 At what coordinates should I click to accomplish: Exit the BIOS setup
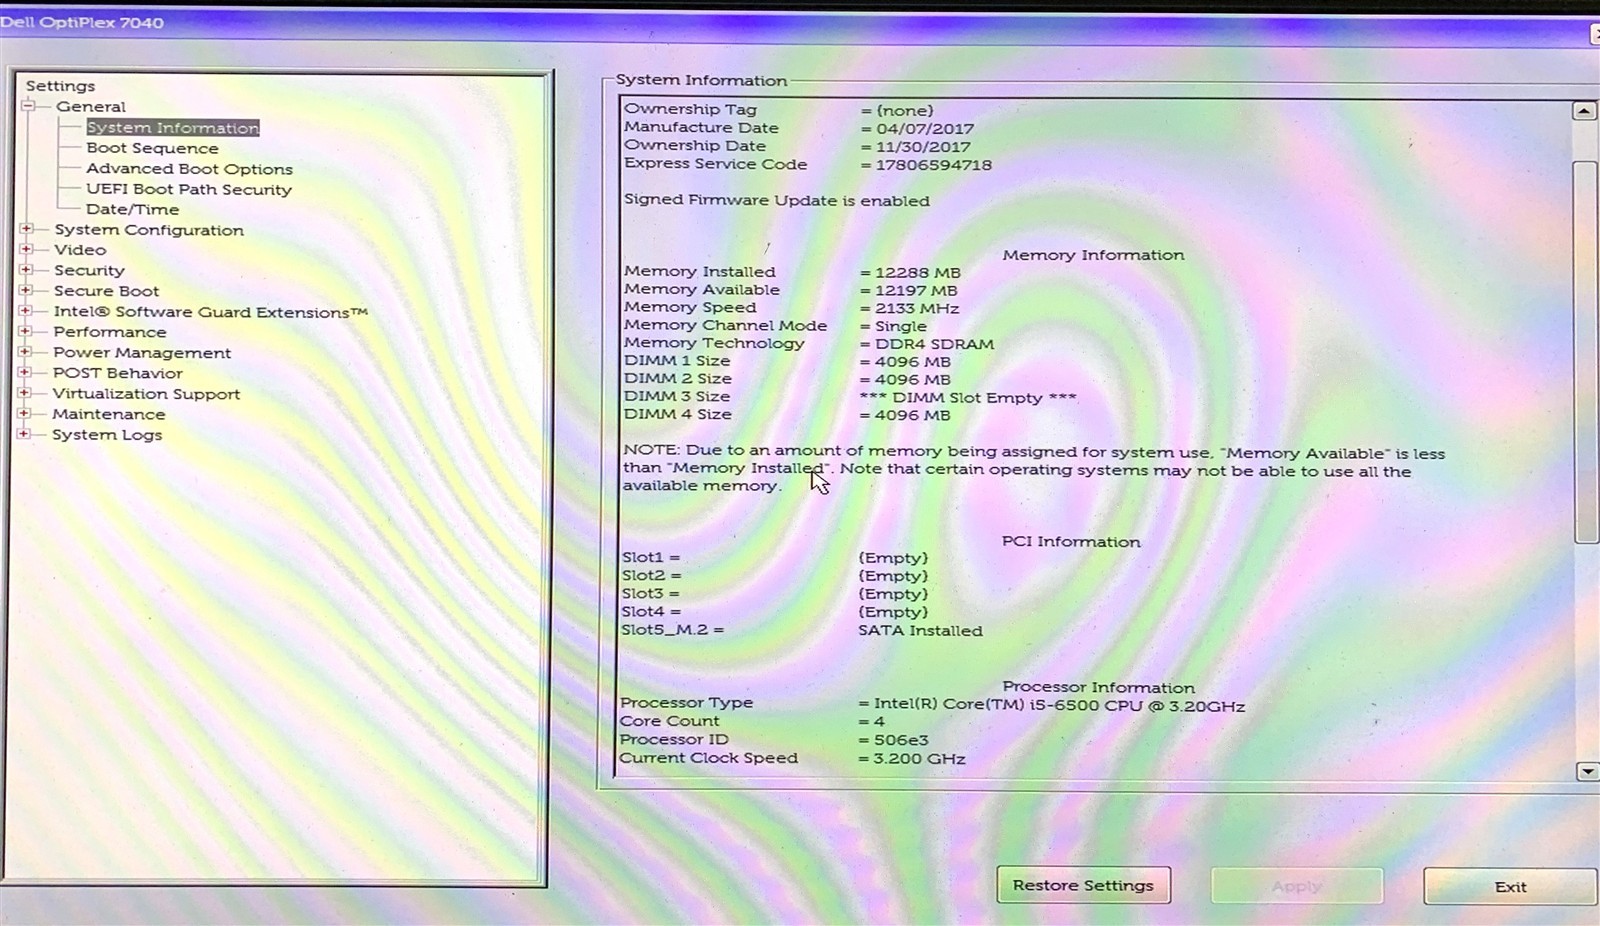(x=1509, y=886)
